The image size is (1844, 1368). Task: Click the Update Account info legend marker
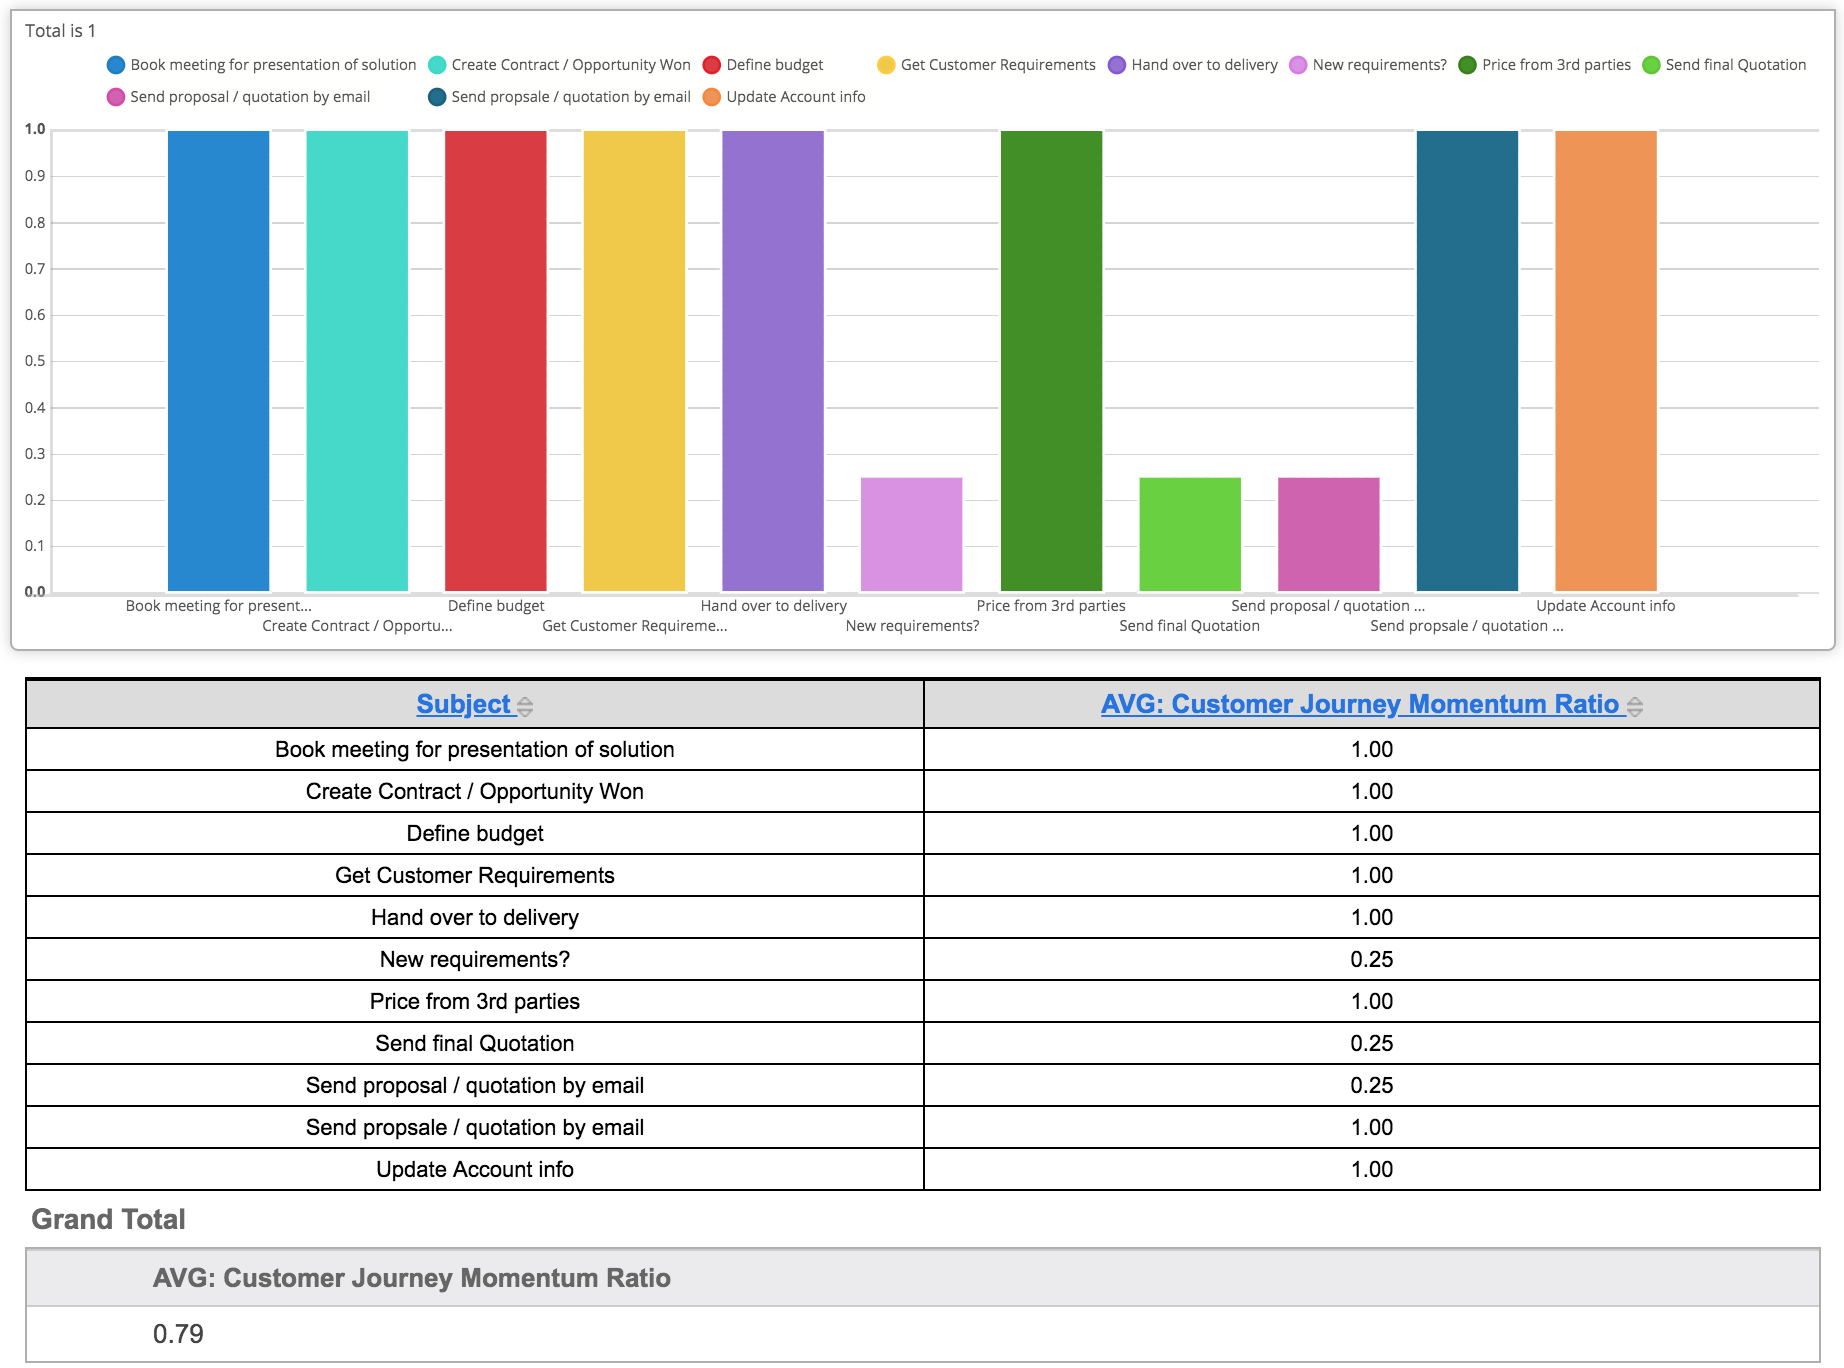pyautogui.click(x=712, y=97)
